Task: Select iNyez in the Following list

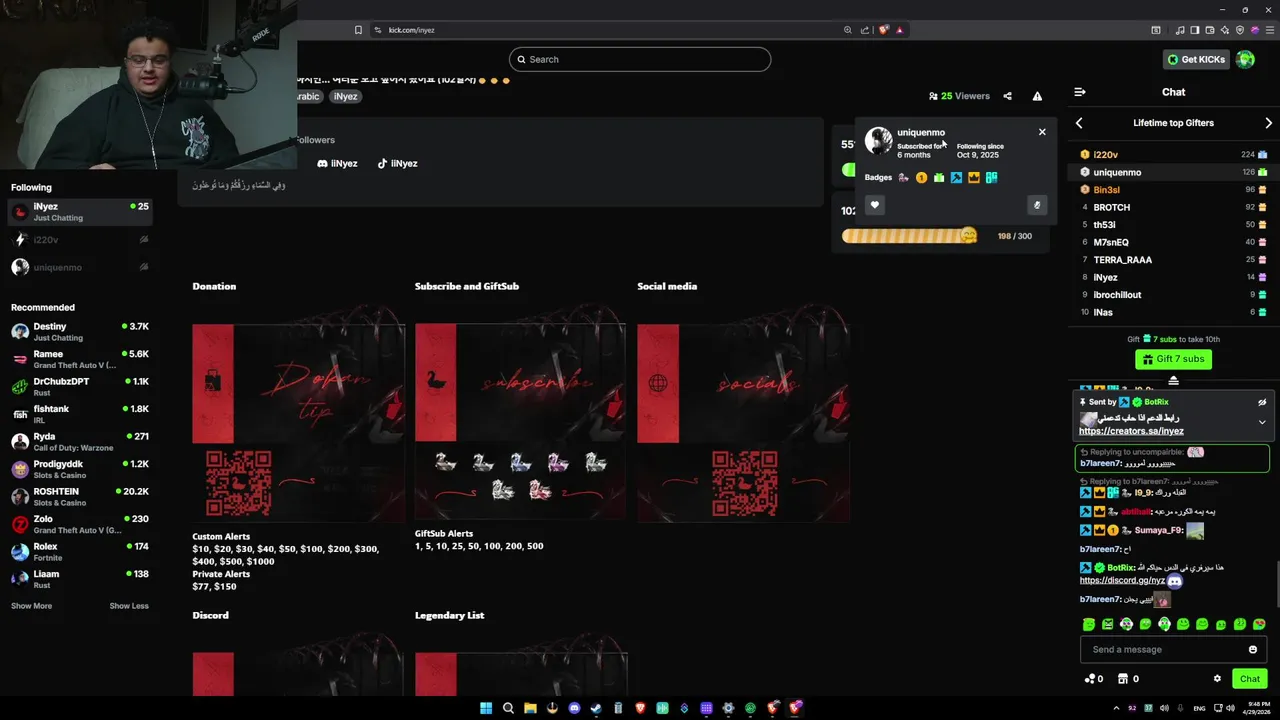Action: click(78, 212)
